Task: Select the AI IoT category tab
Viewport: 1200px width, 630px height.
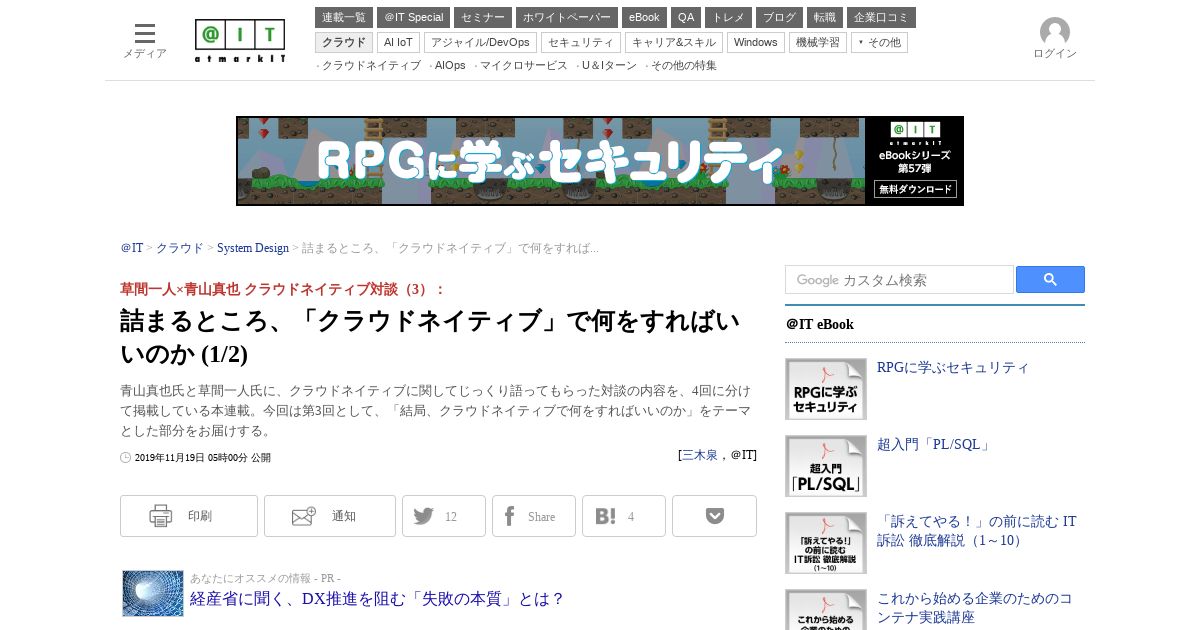Action: [398, 42]
